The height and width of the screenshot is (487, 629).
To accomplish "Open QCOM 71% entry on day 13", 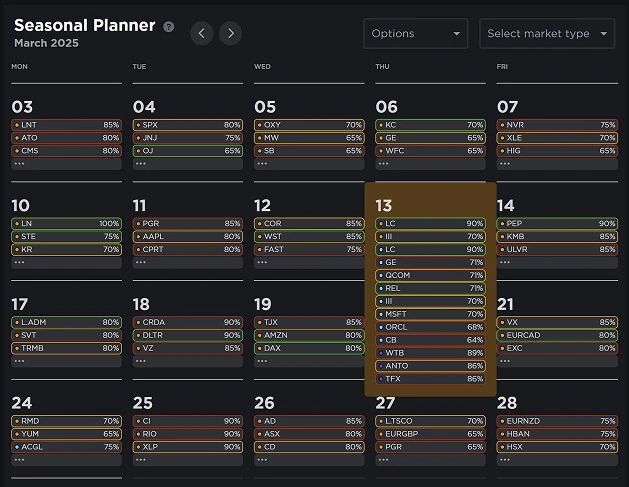I will click(x=431, y=275).
